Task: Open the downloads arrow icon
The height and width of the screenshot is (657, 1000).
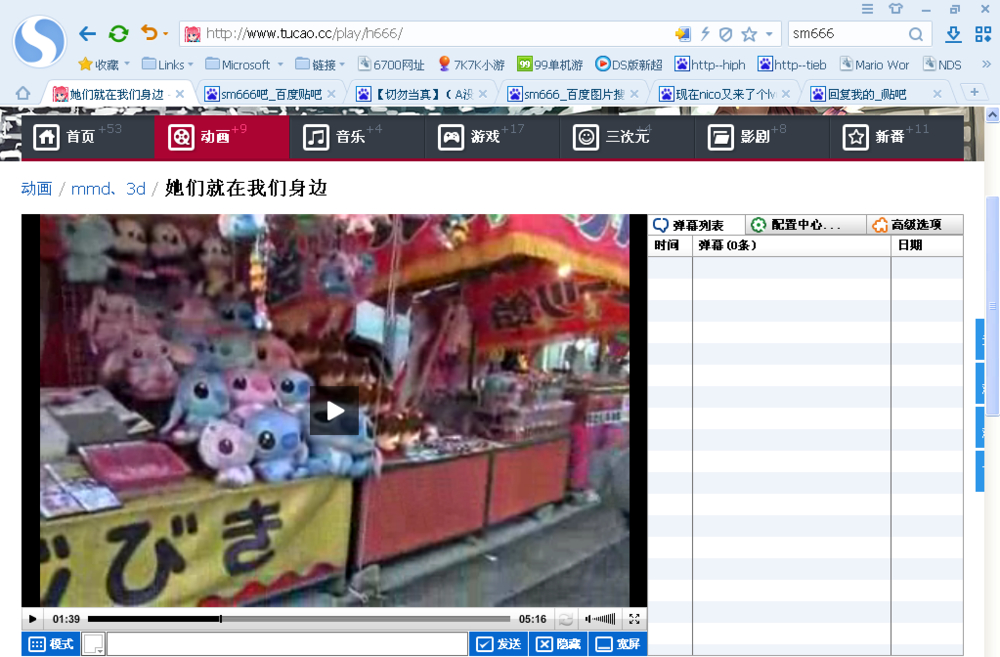Action: tap(953, 34)
